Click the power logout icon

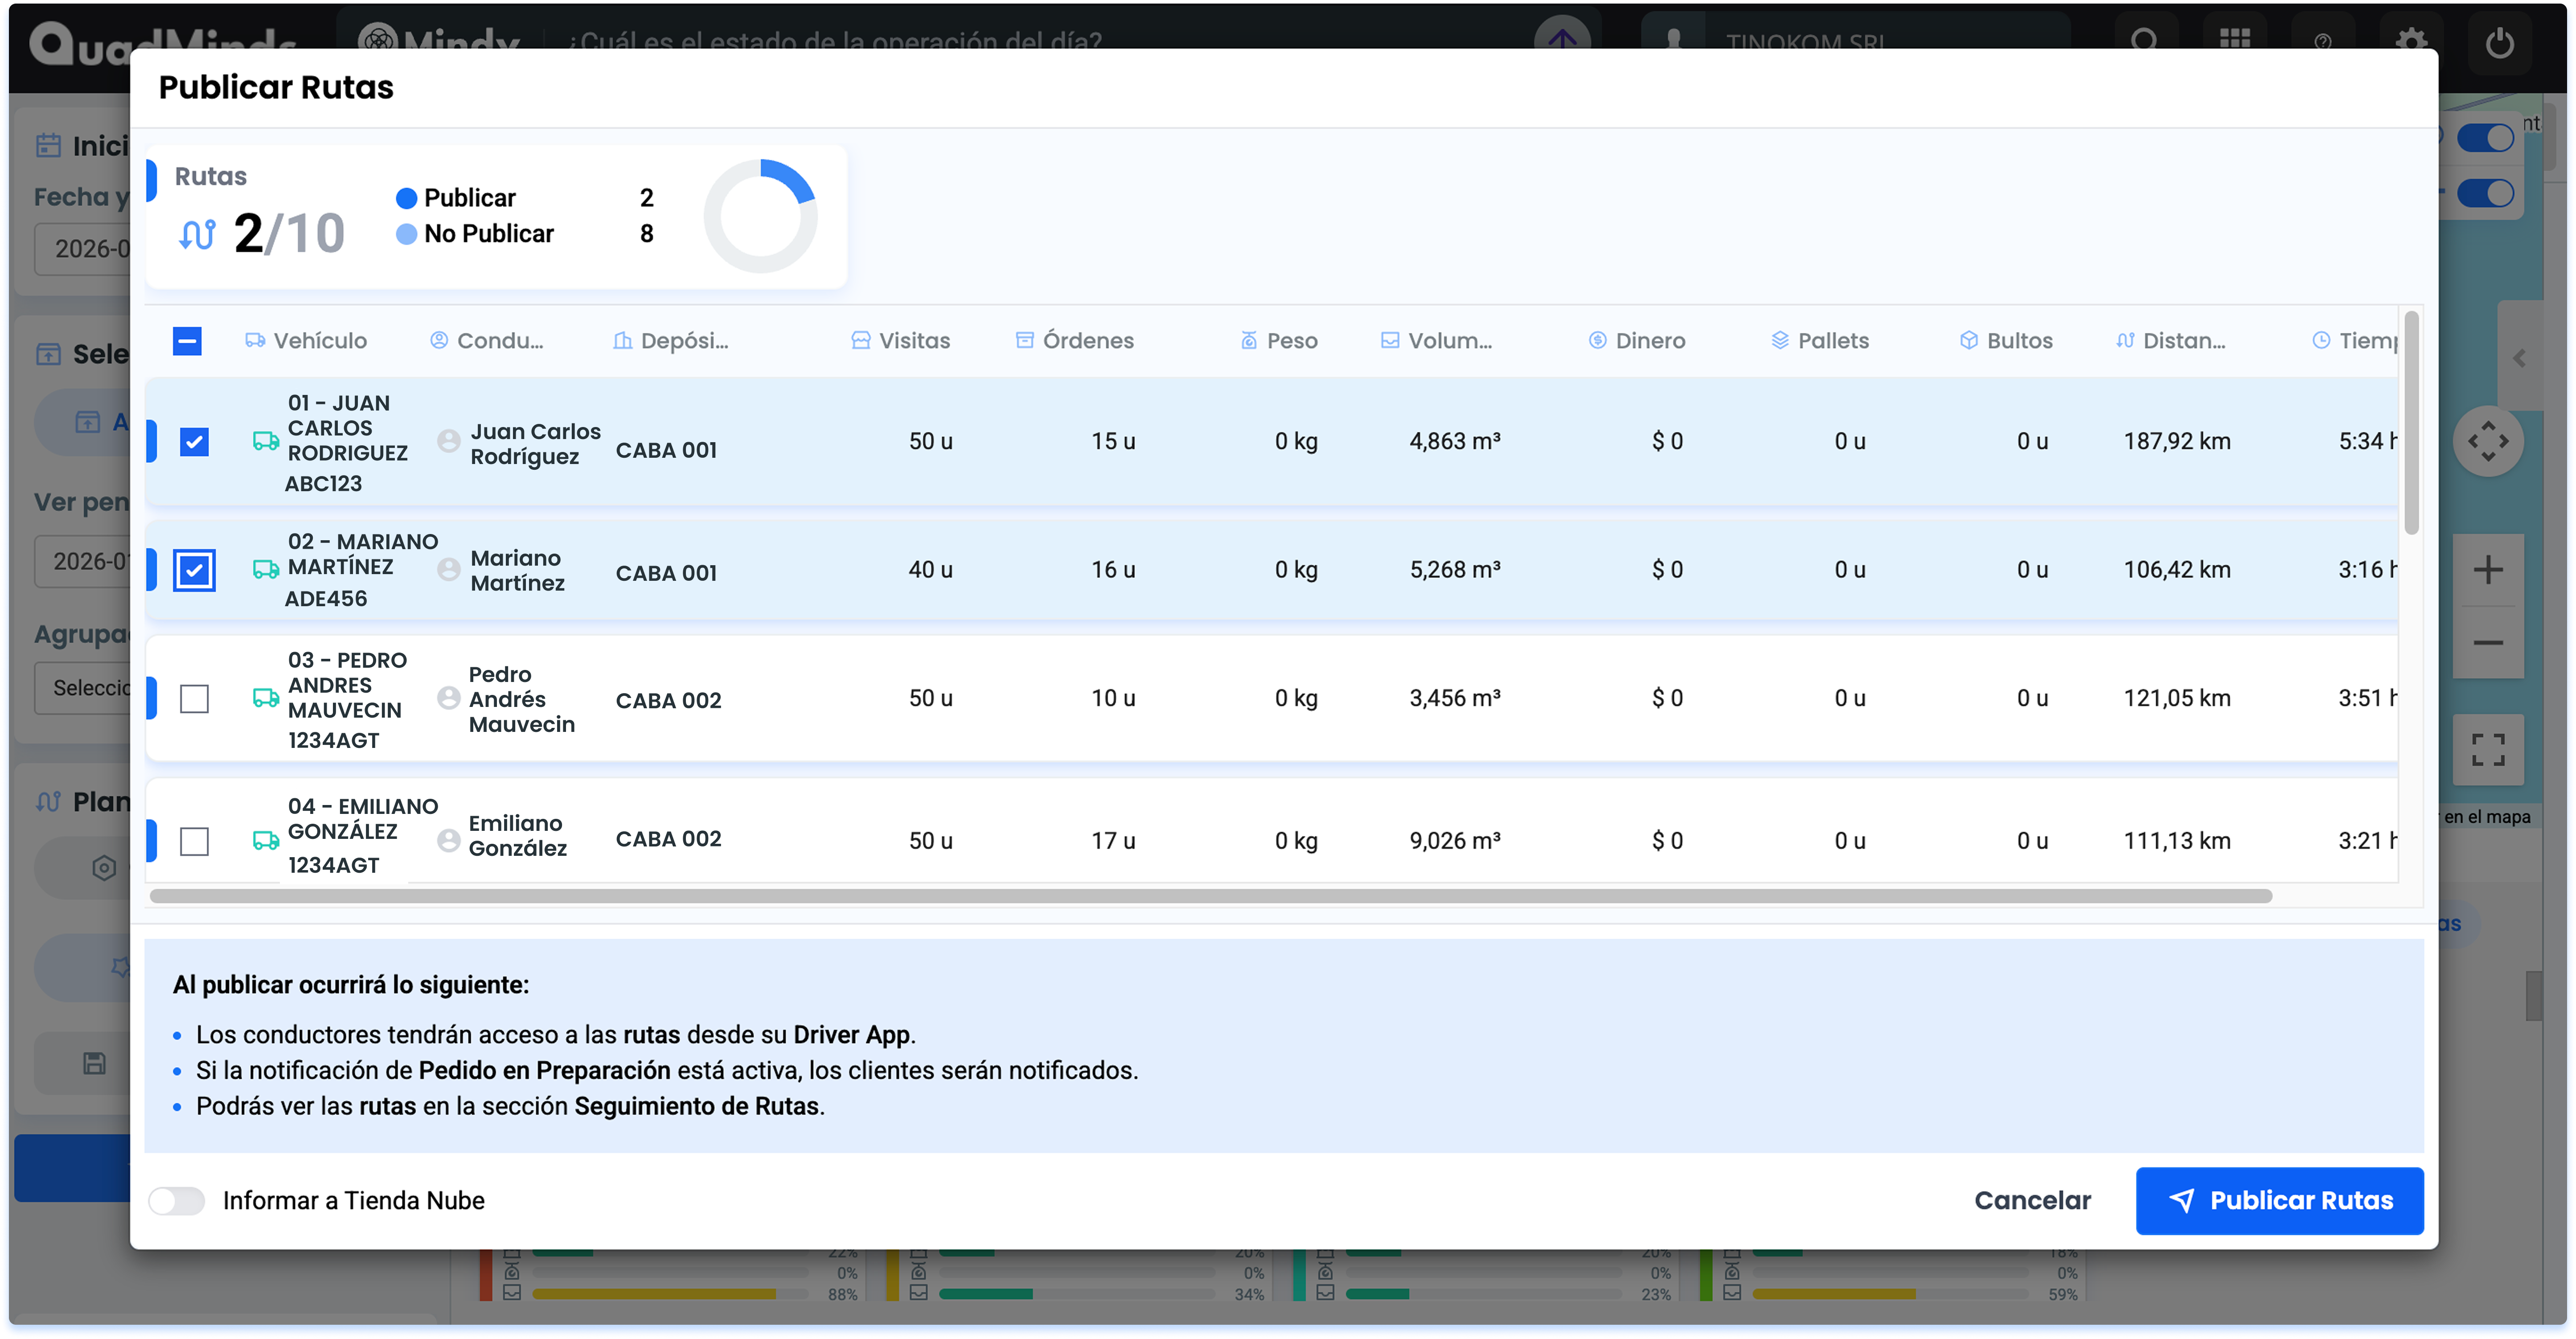tap(2499, 43)
